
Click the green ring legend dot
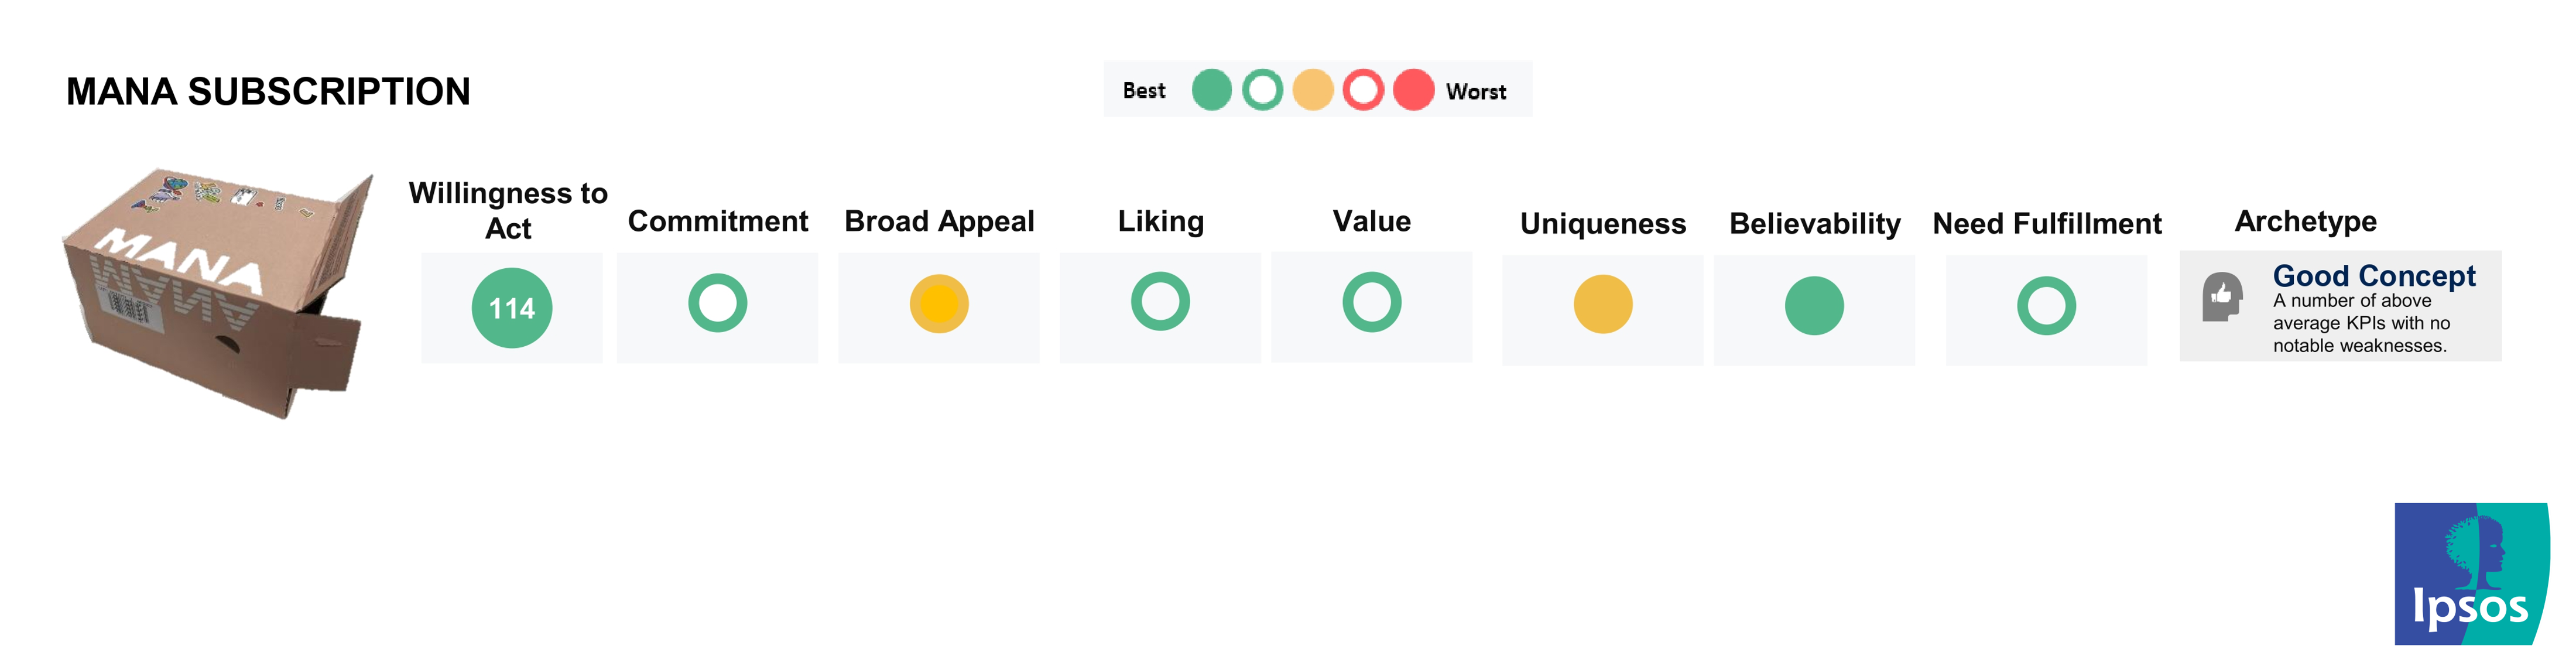pyautogui.click(x=1262, y=90)
